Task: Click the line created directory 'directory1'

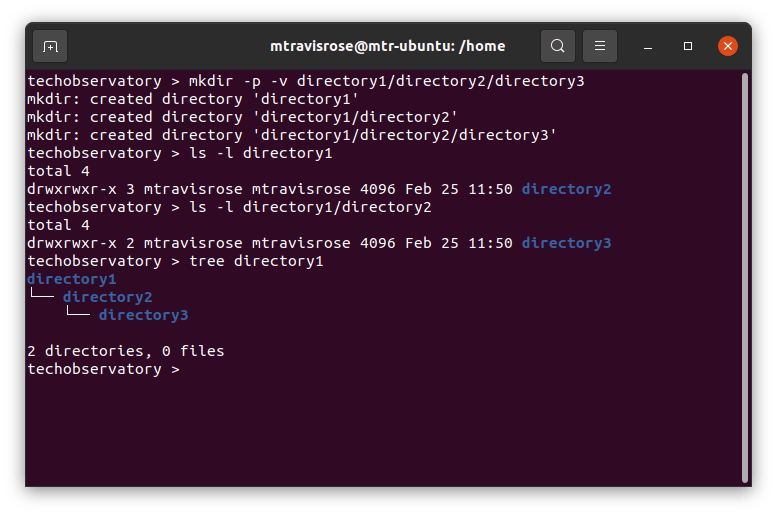Action: [x=193, y=99]
